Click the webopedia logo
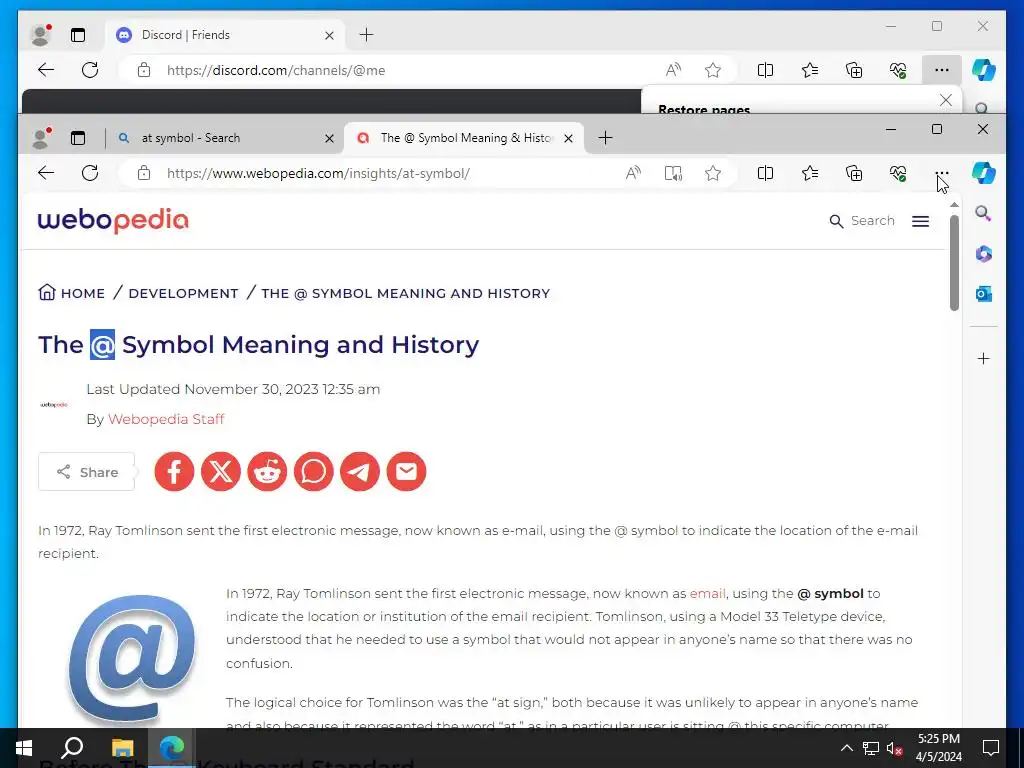 click(113, 221)
